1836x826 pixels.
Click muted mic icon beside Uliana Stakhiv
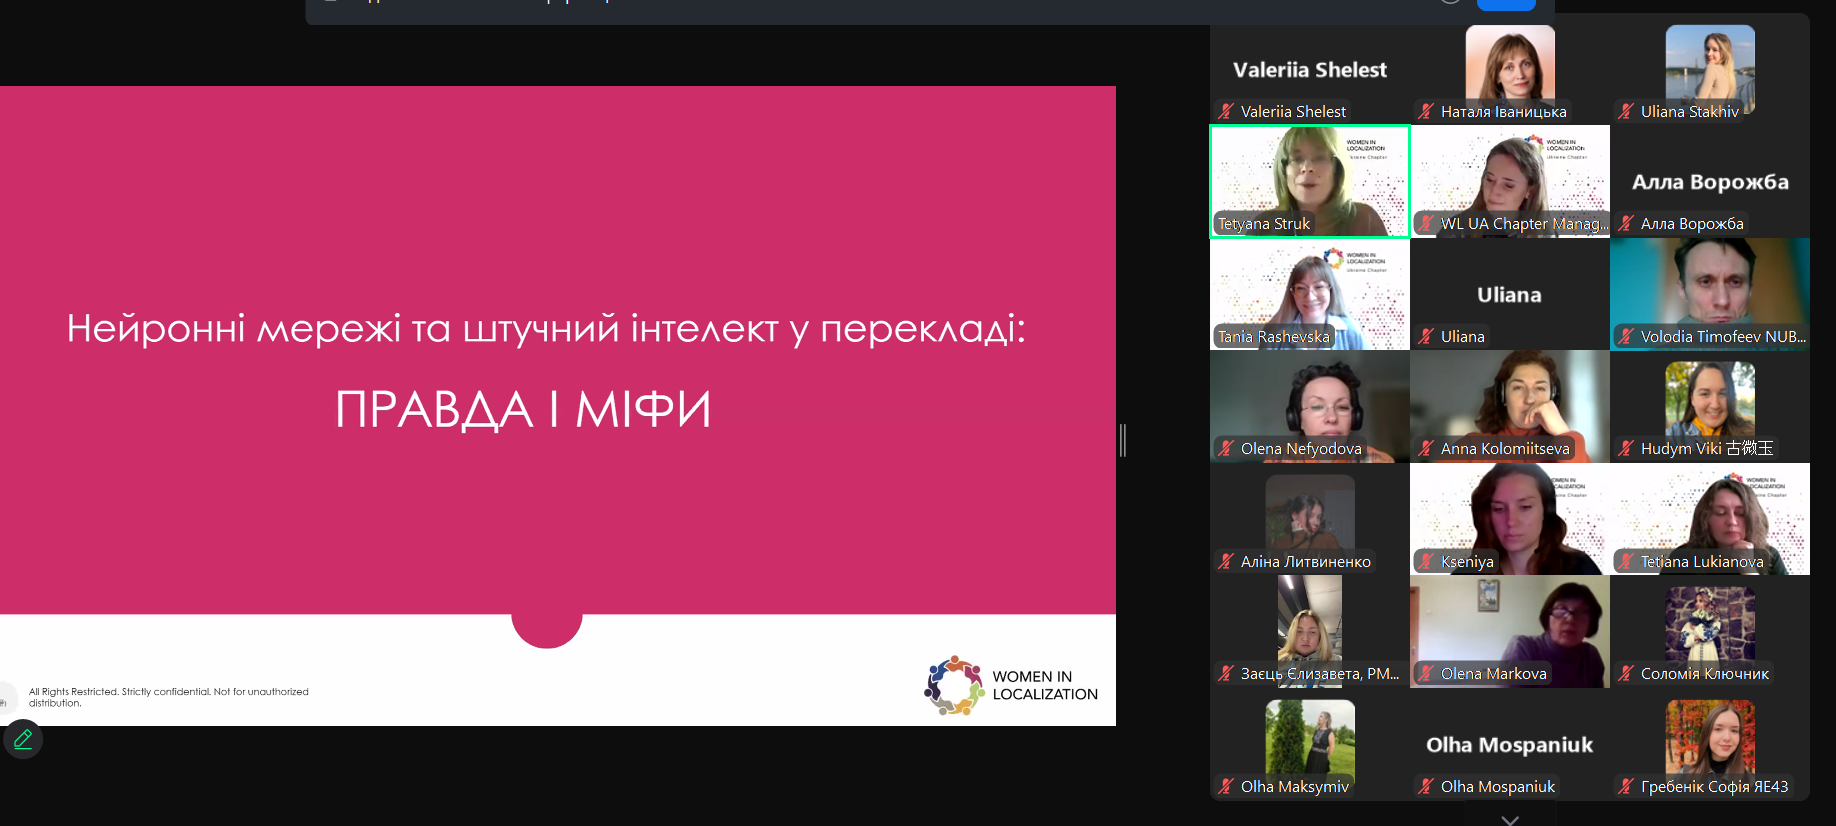[x=1626, y=112]
